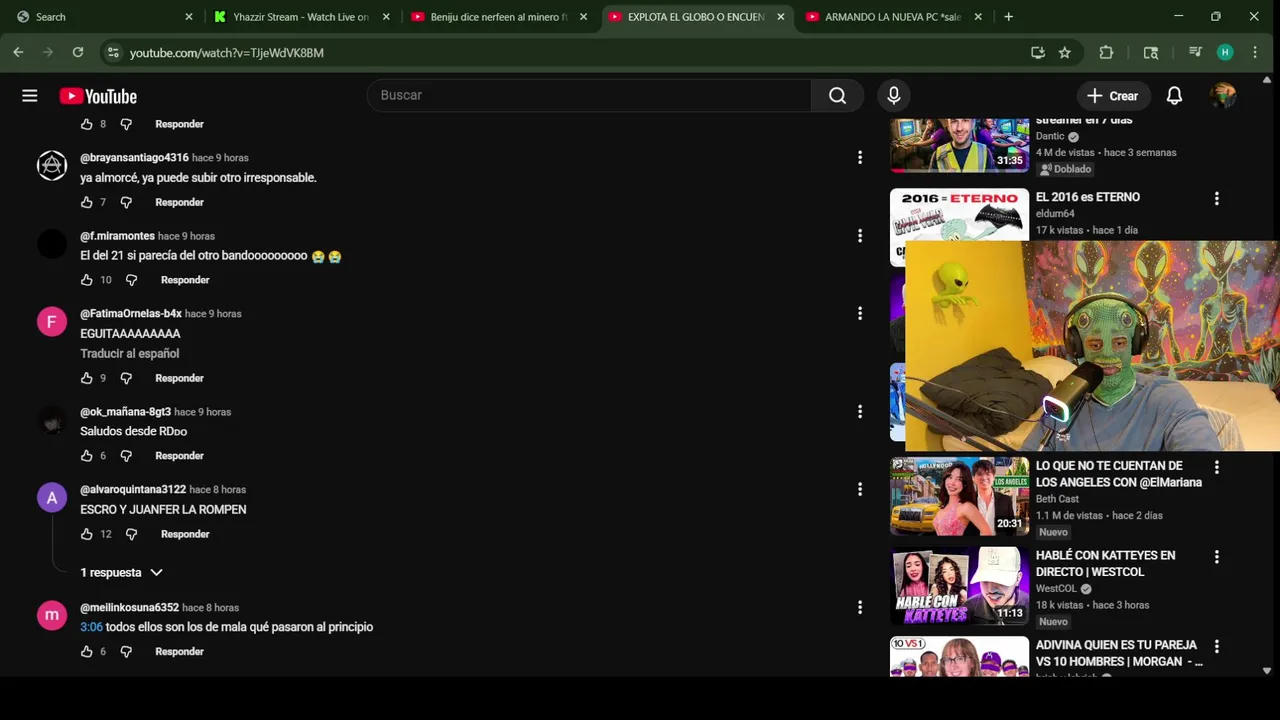
Task: Start voice search with the microphone
Action: pyautogui.click(x=894, y=95)
